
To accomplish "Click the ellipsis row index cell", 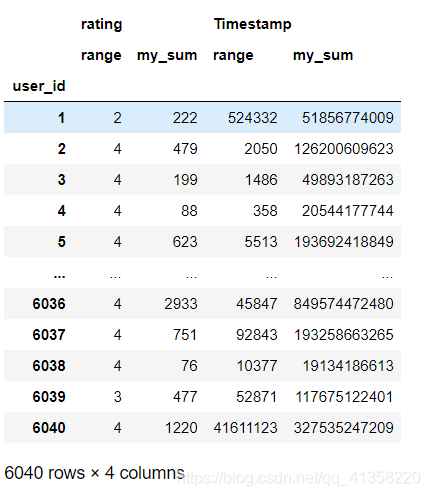I will tap(59, 276).
